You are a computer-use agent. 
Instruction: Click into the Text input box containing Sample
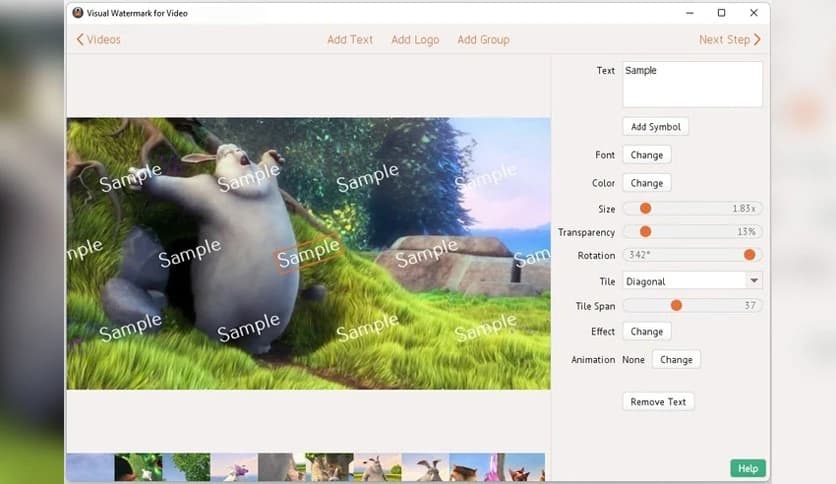click(693, 84)
